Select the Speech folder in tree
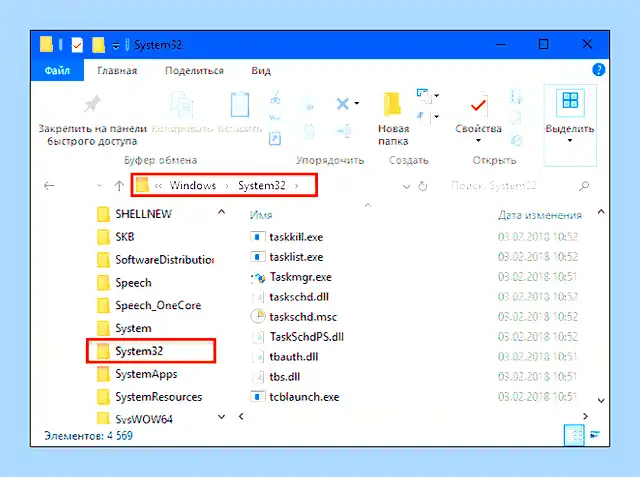 click(x=124, y=283)
